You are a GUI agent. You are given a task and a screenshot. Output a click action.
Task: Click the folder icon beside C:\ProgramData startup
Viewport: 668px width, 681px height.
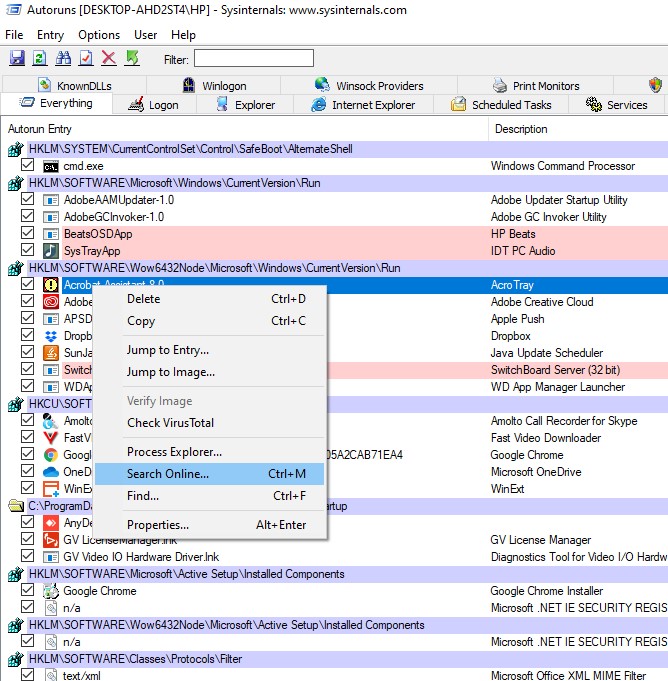pyautogui.click(x=16, y=506)
